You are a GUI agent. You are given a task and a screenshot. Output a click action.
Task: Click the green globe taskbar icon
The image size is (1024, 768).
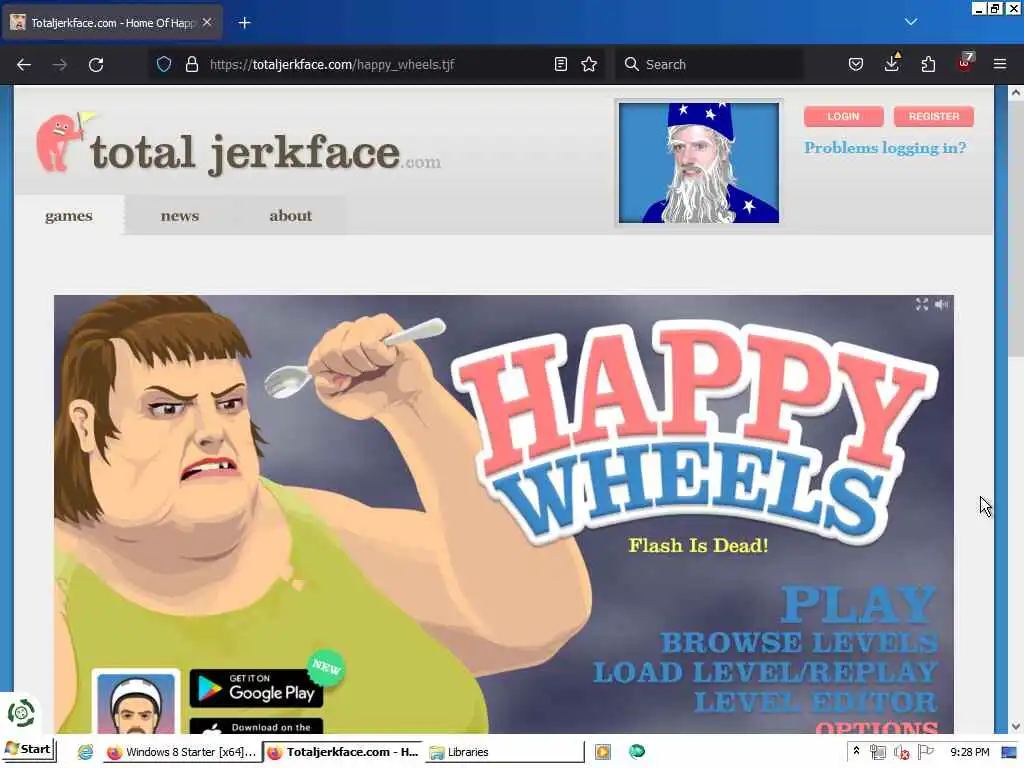coord(637,752)
